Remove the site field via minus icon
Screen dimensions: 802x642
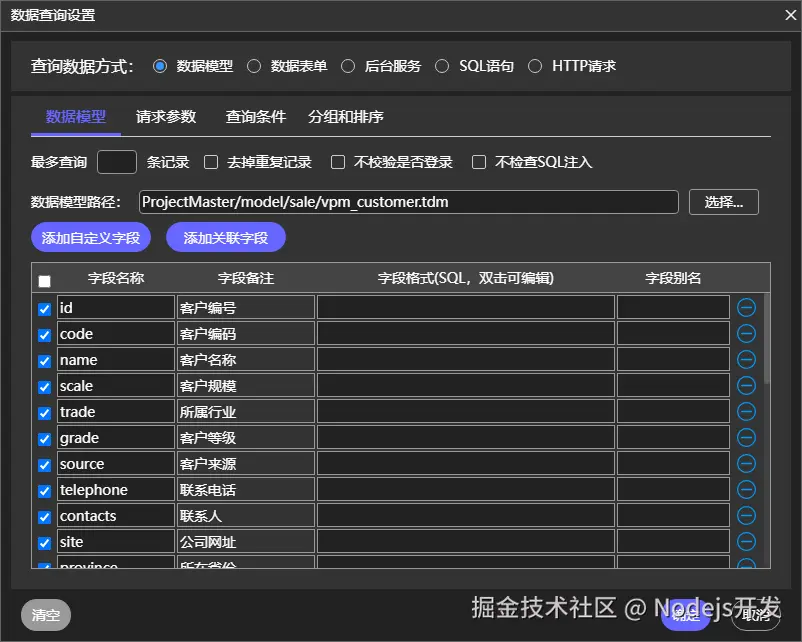(x=746, y=541)
